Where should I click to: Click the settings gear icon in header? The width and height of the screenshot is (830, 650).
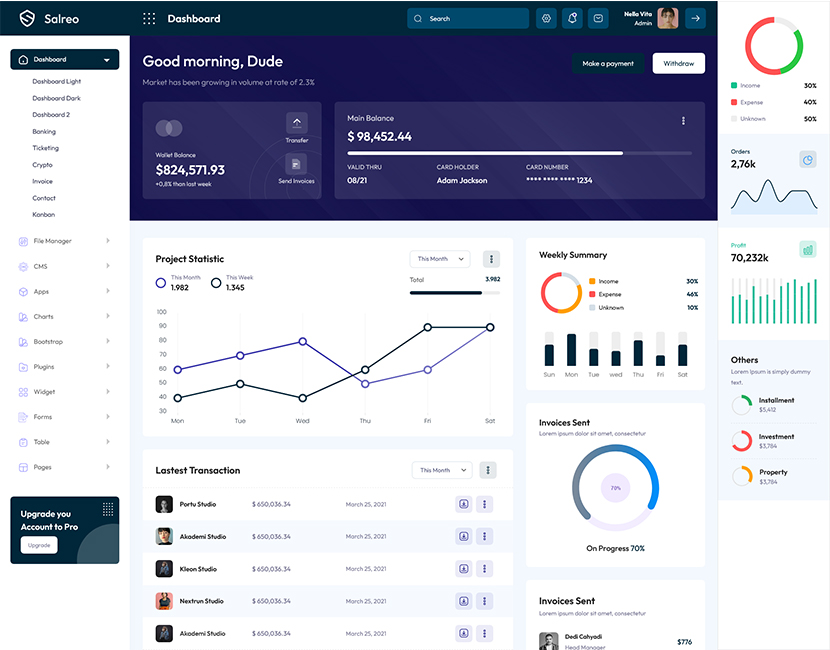pyautogui.click(x=546, y=18)
